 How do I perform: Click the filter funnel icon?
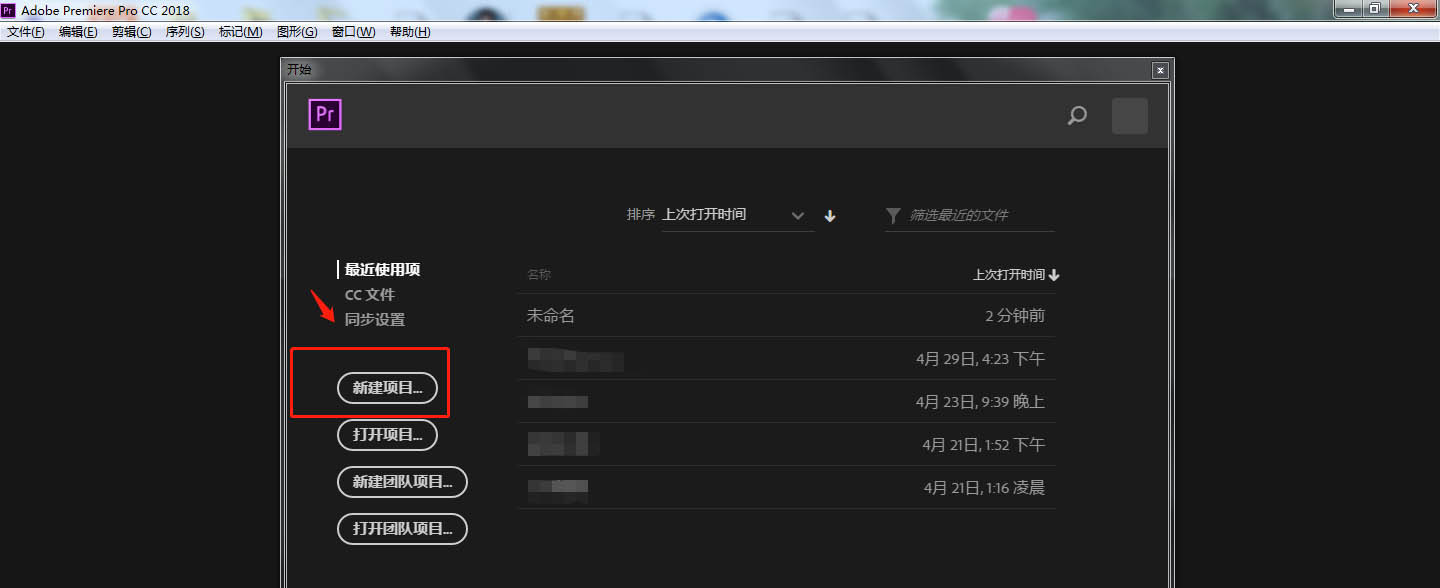(x=893, y=215)
